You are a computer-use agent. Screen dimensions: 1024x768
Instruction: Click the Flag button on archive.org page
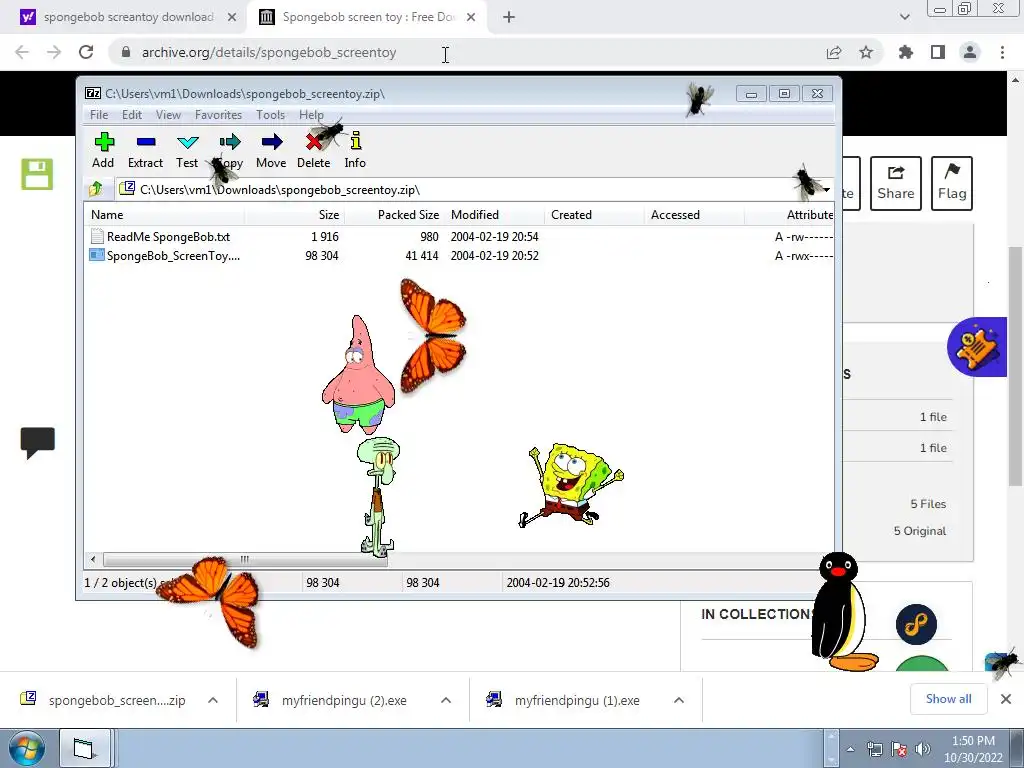coord(952,183)
